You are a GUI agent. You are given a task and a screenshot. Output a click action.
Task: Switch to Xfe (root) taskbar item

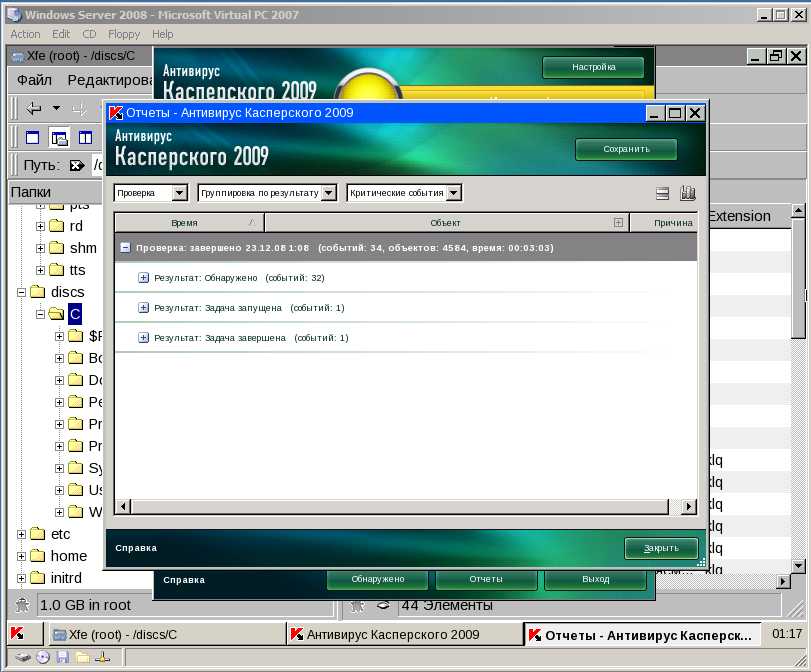coord(167,634)
